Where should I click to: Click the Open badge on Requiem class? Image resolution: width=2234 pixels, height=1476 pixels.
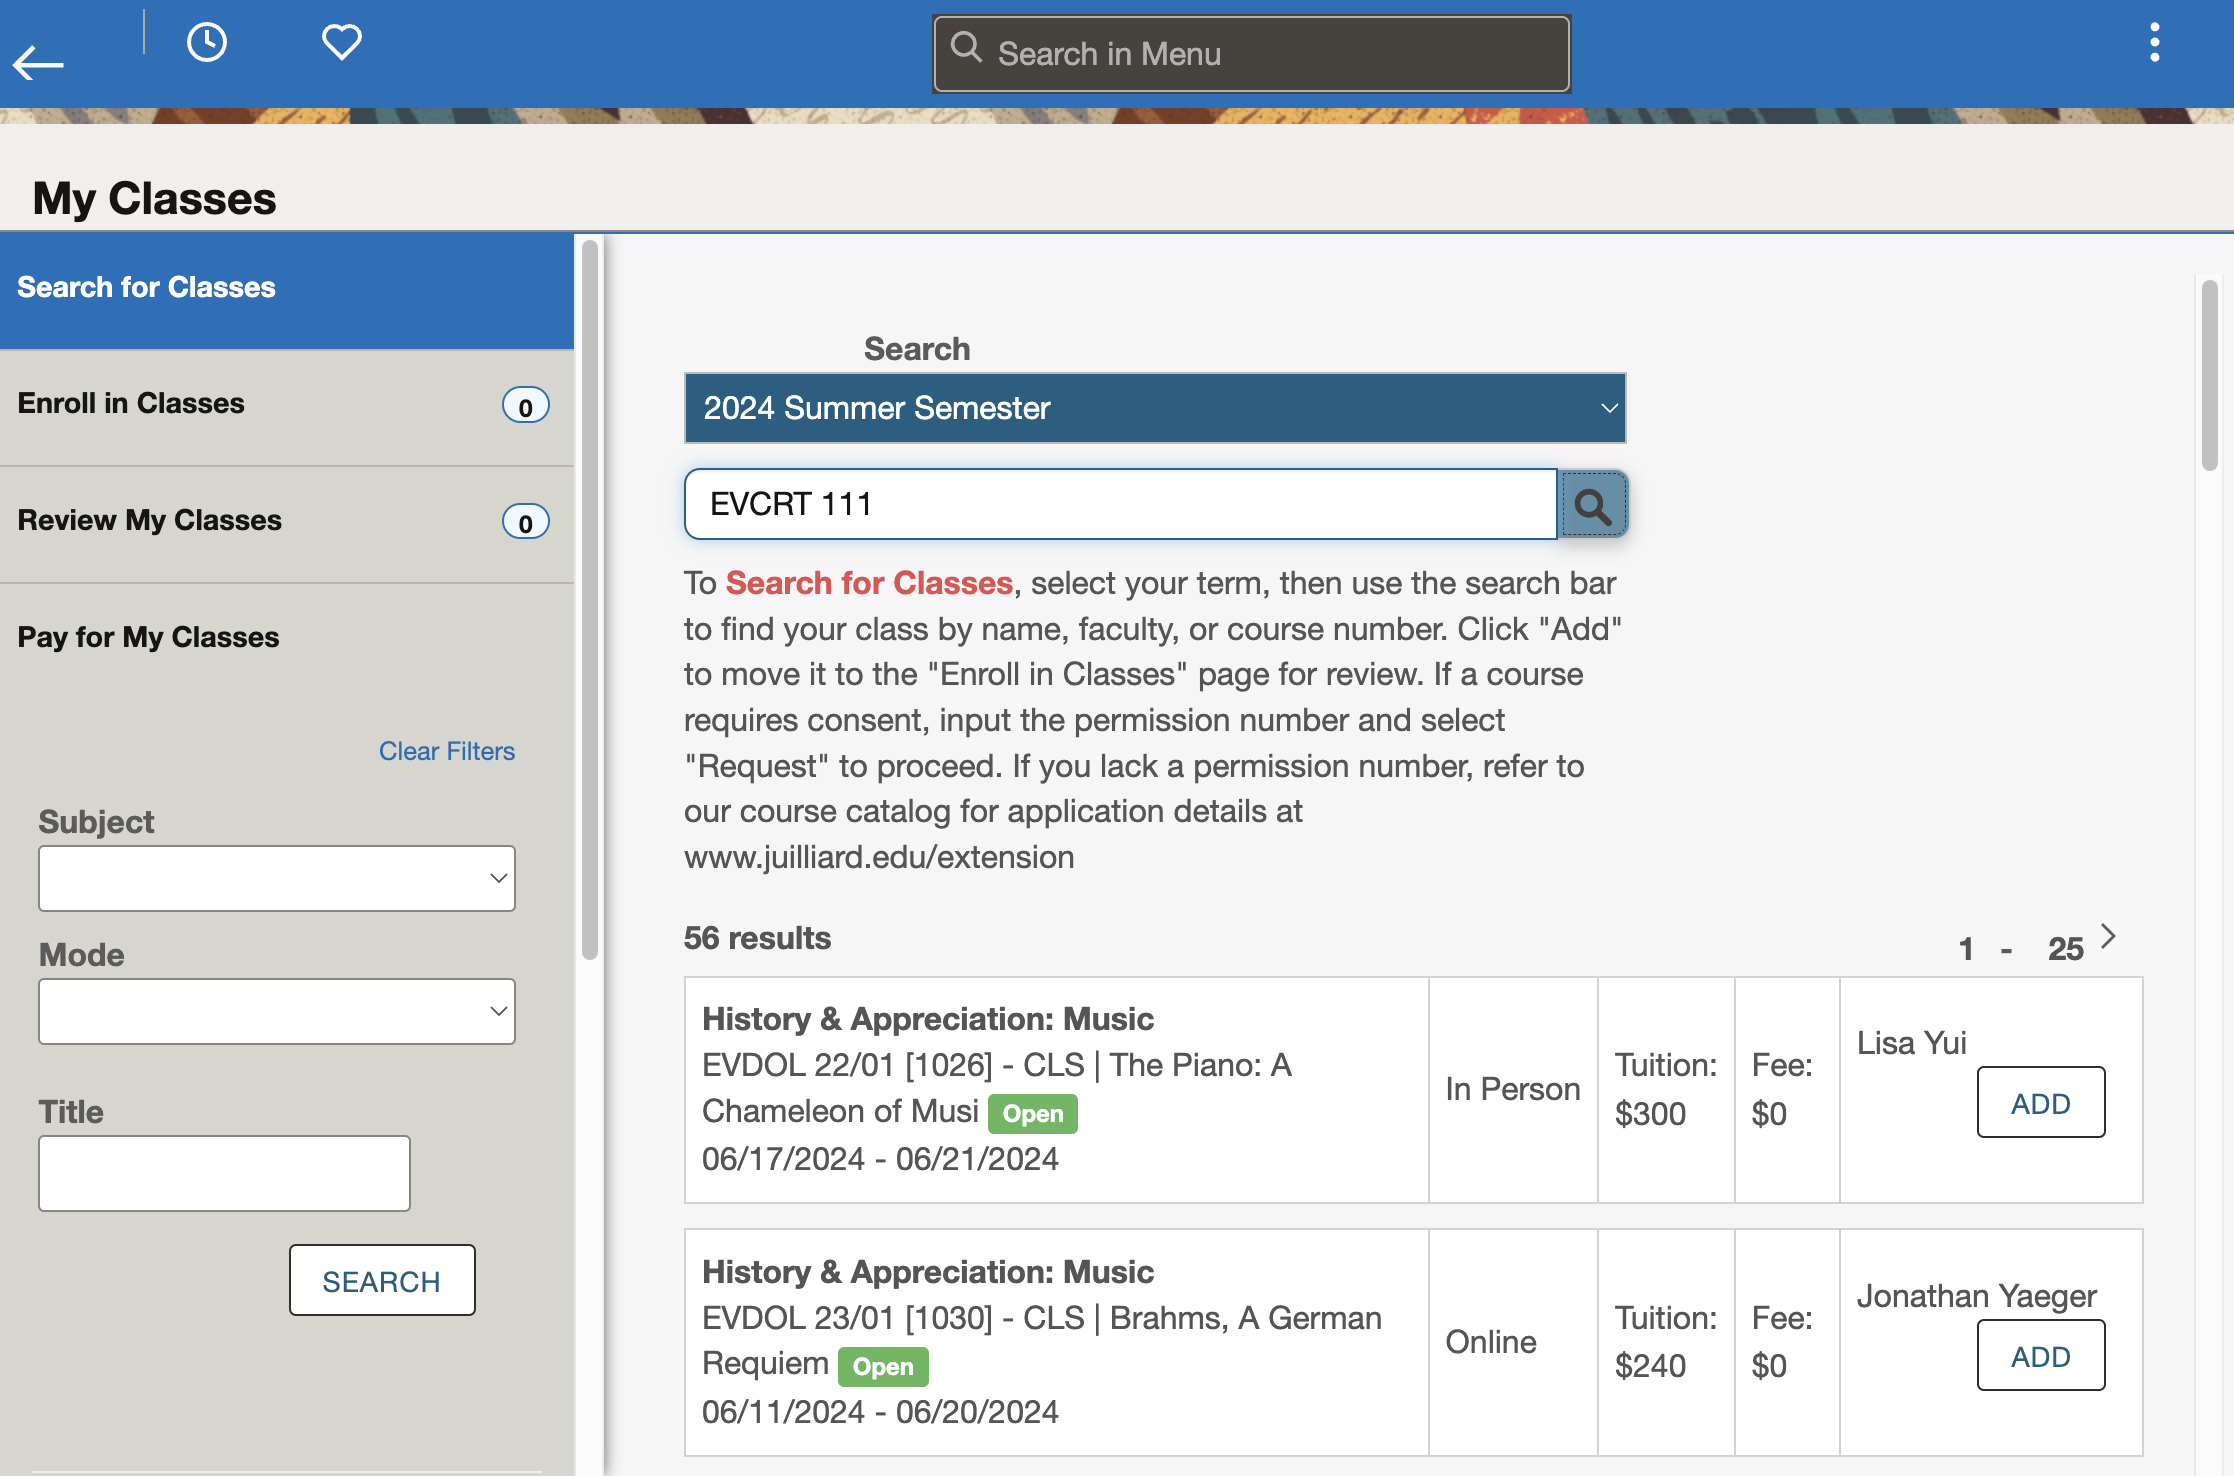[x=883, y=1366]
